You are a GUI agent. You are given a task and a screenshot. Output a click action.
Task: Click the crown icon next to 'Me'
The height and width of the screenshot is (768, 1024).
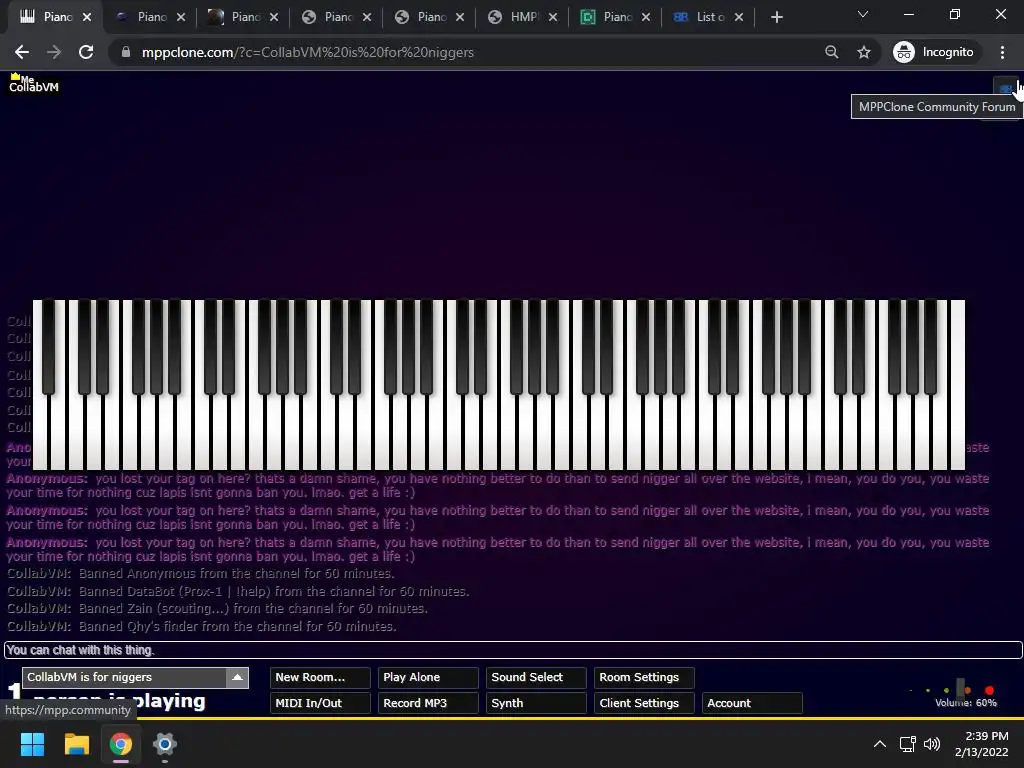[15, 76]
